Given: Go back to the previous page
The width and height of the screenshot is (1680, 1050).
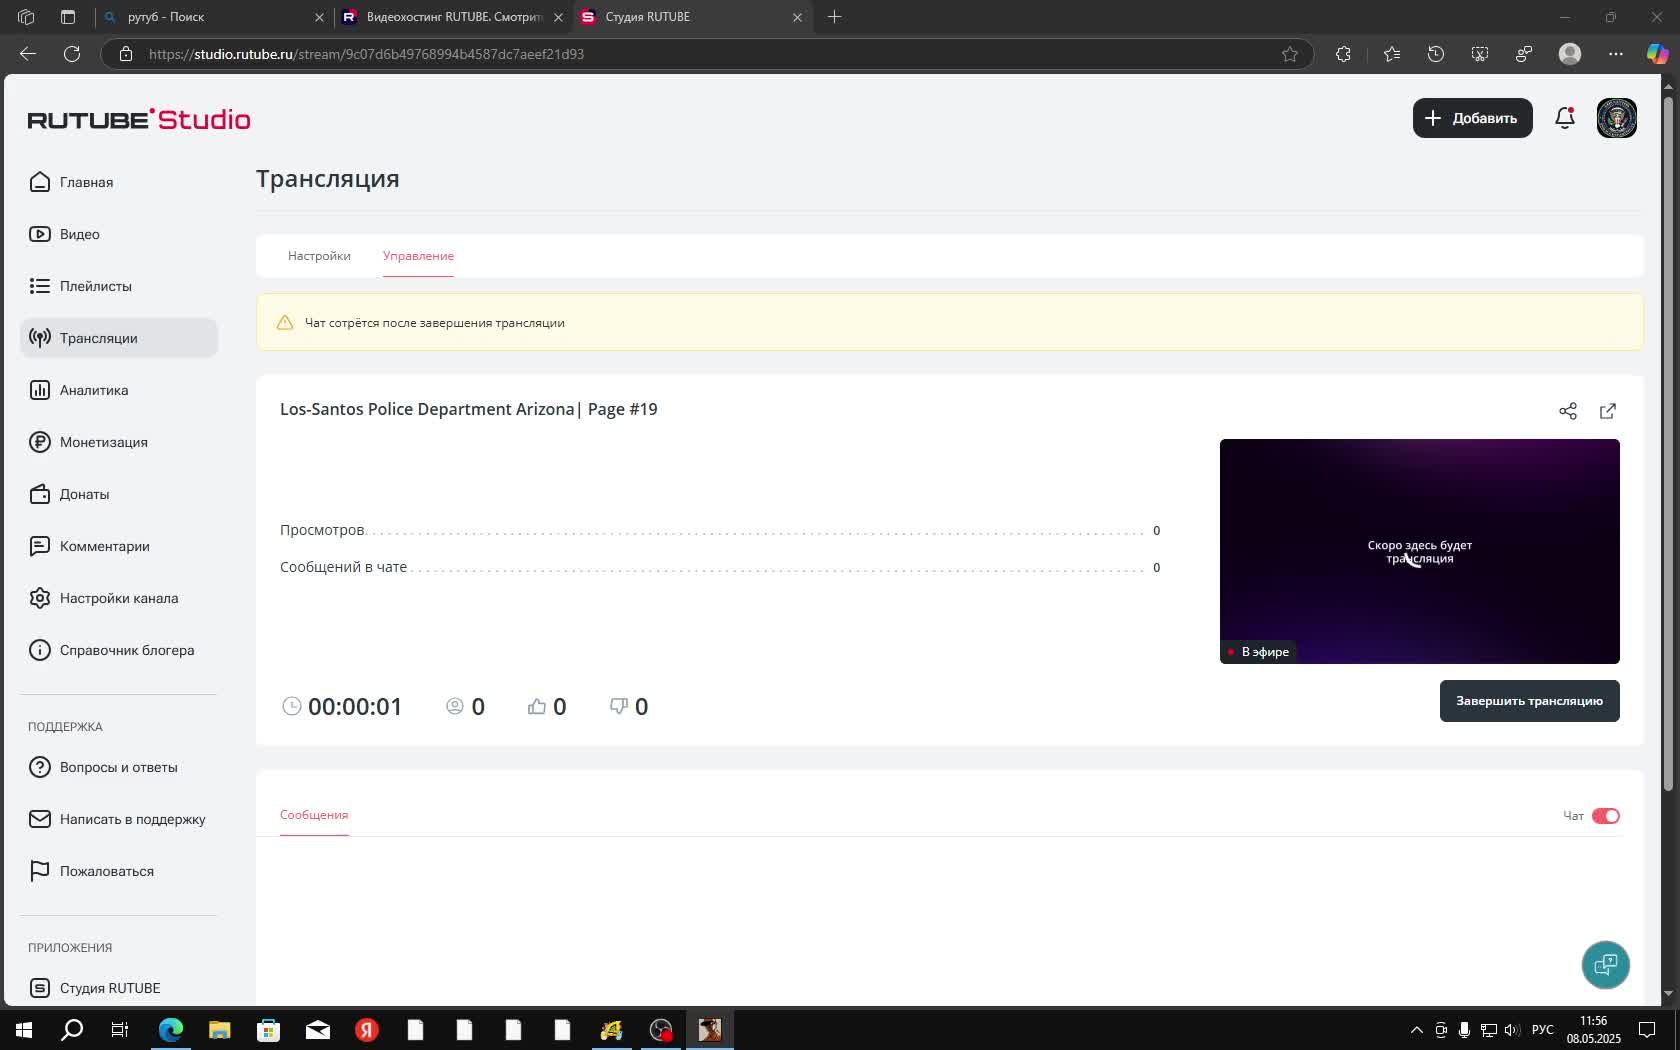Looking at the screenshot, I should (x=28, y=54).
